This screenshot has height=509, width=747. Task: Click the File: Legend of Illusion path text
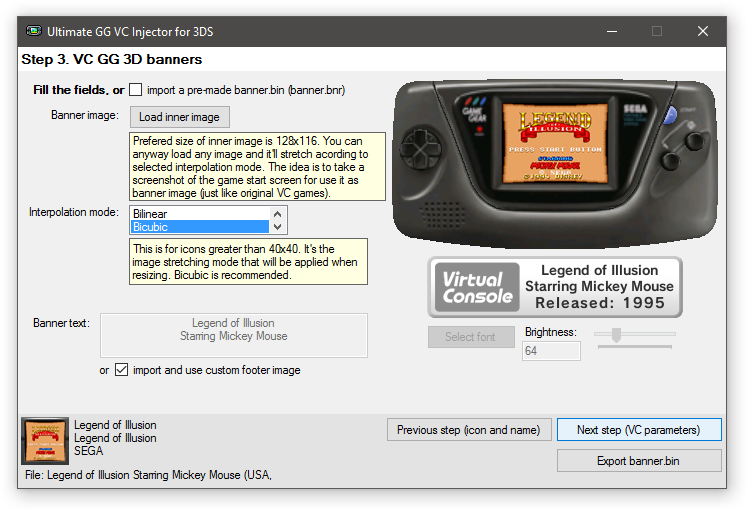tap(148, 475)
